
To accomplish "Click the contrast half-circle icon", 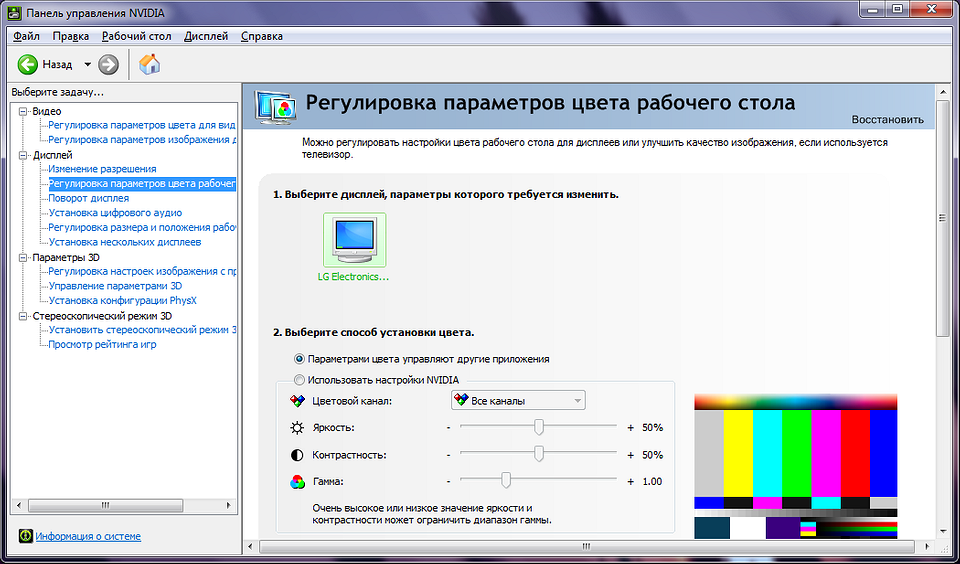I will point(296,455).
